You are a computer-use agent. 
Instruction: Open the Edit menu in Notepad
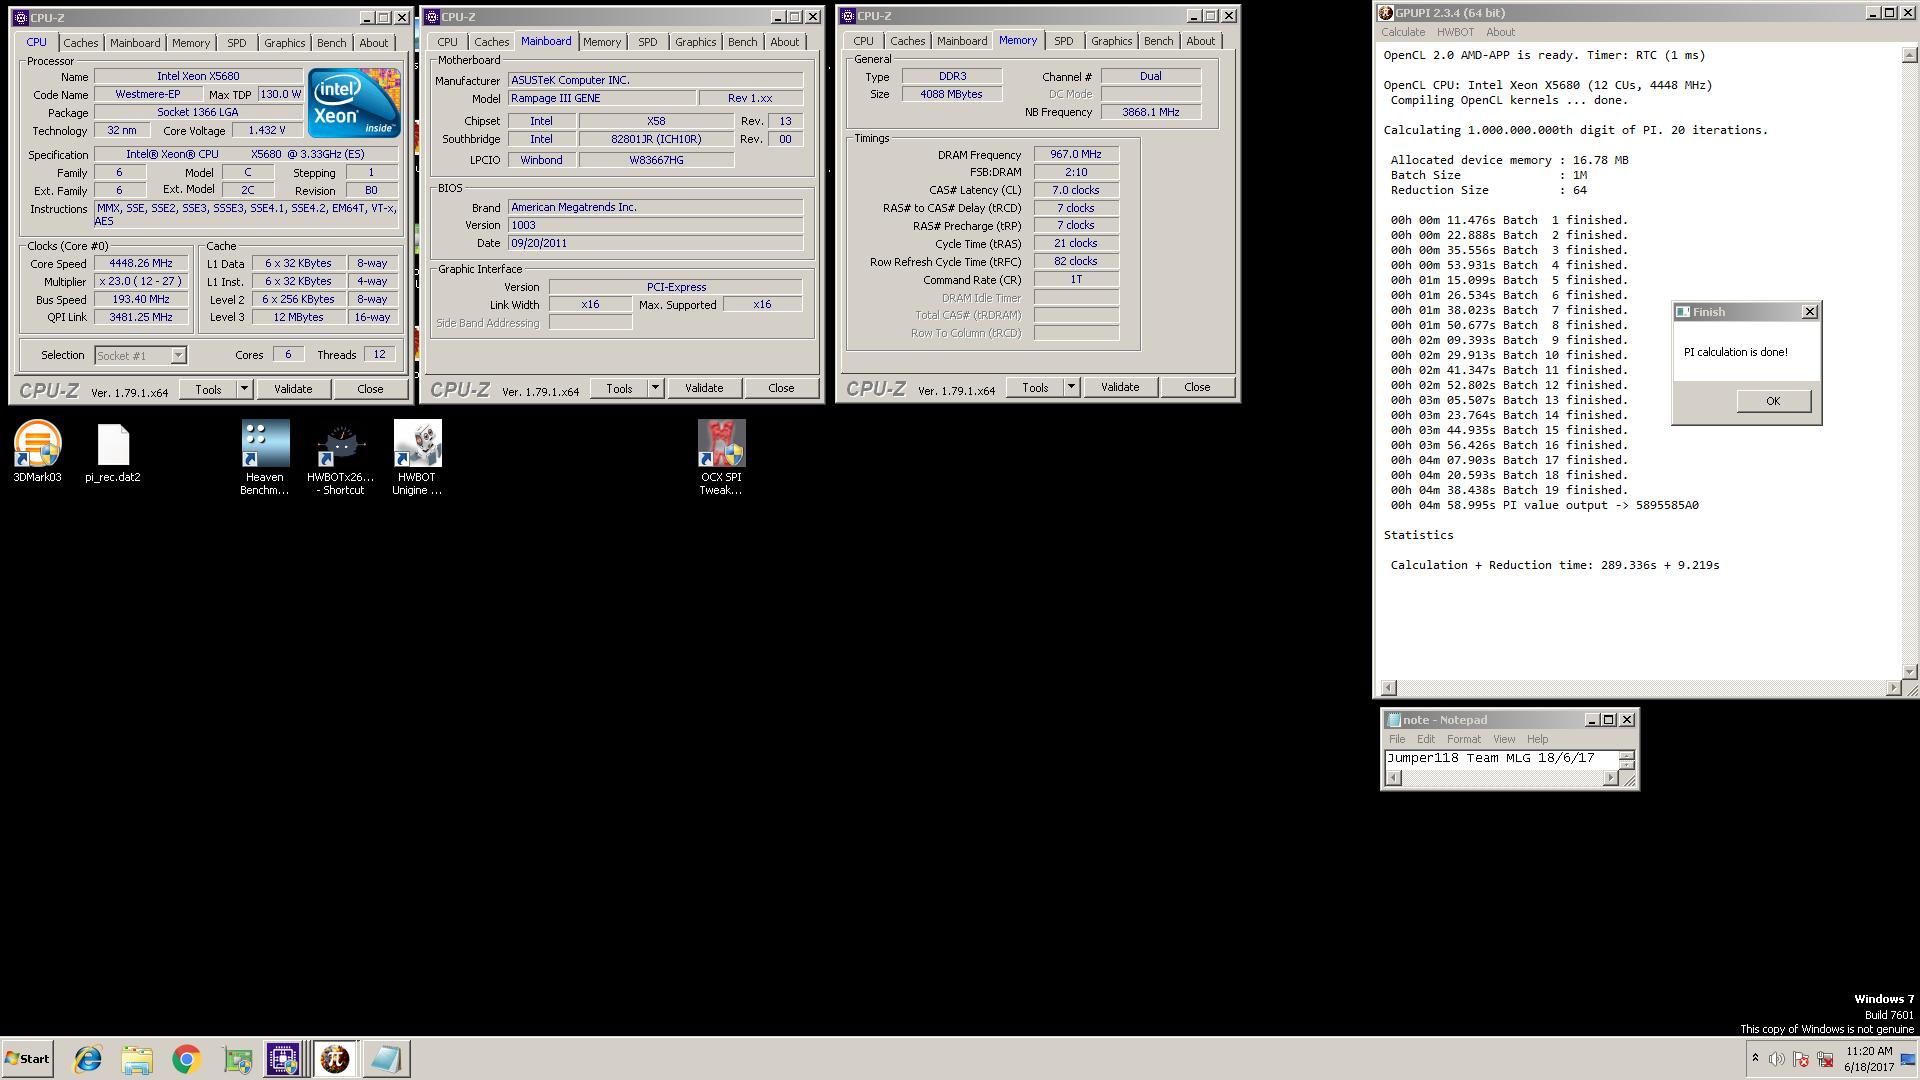tap(1426, 739)
